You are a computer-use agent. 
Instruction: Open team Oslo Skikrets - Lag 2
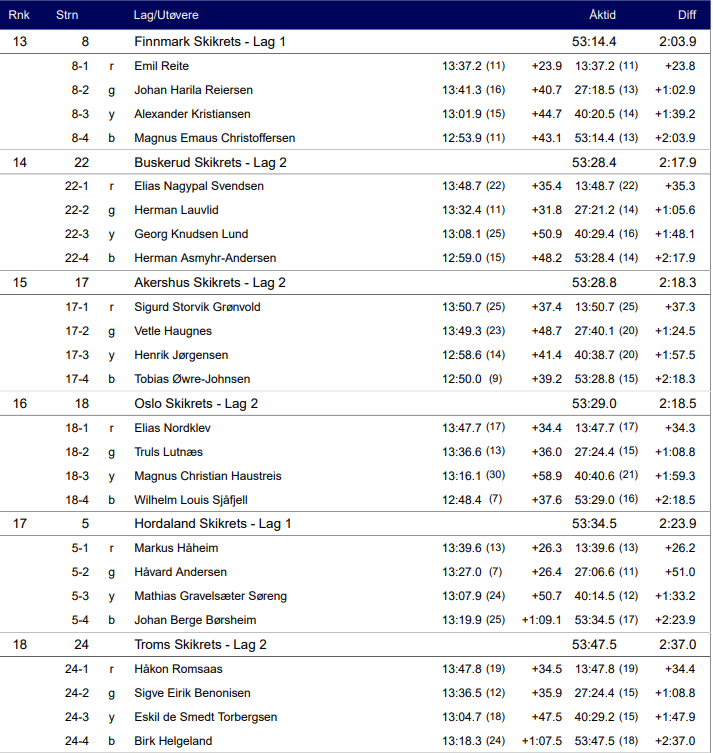(x=196, y=403)
